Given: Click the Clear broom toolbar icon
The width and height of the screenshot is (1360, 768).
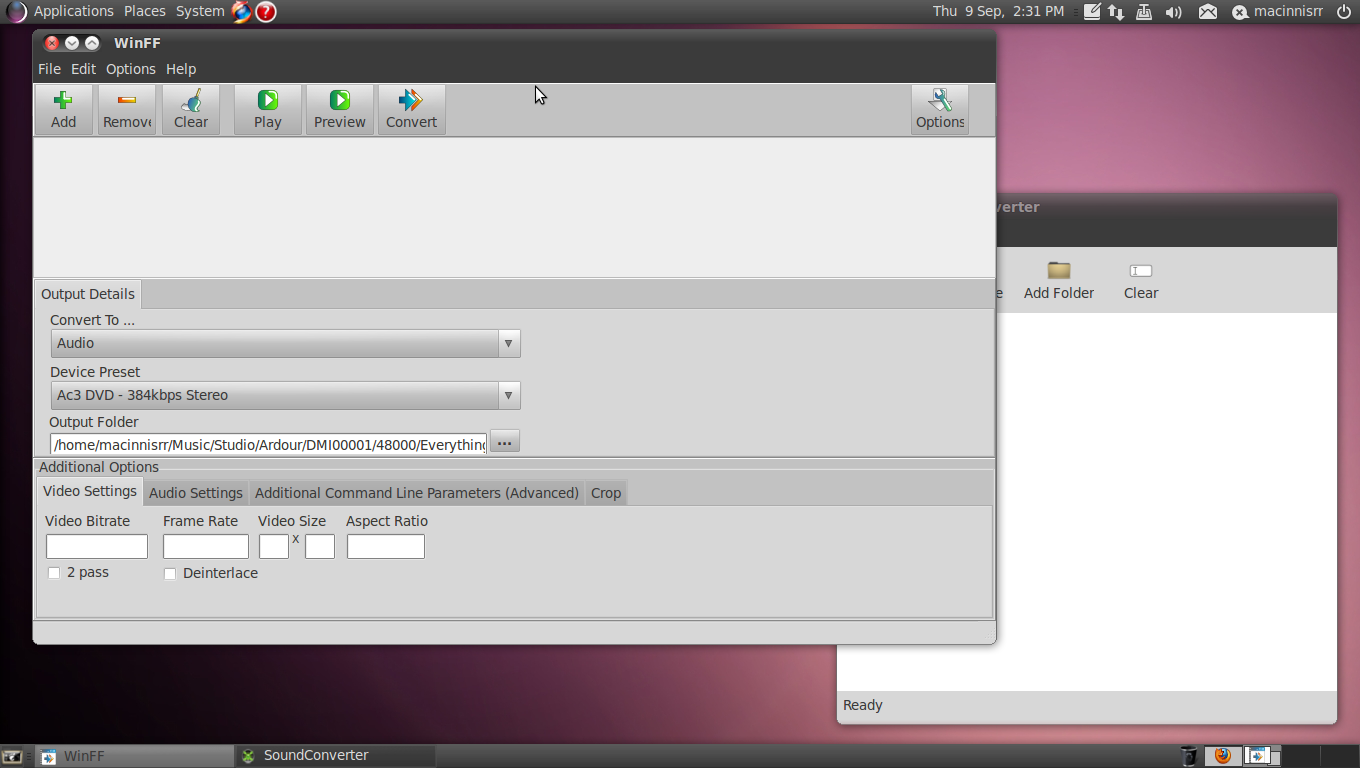Looking at the screenshot, I should (191, 100).
